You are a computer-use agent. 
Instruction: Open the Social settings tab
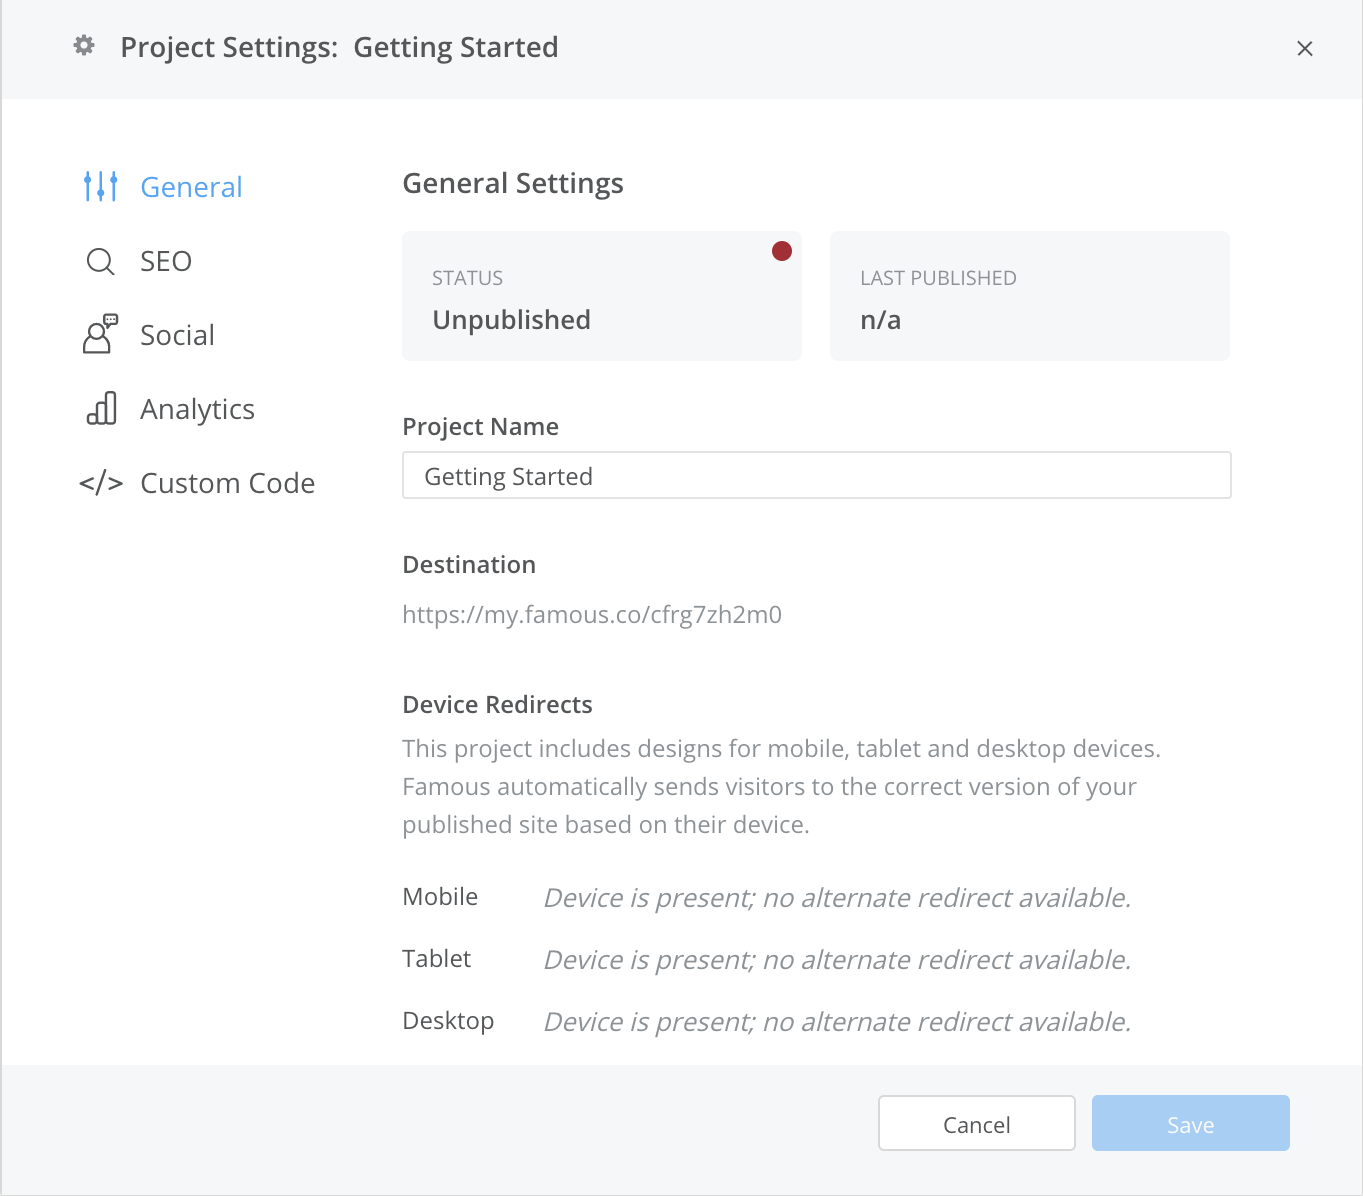177,335
